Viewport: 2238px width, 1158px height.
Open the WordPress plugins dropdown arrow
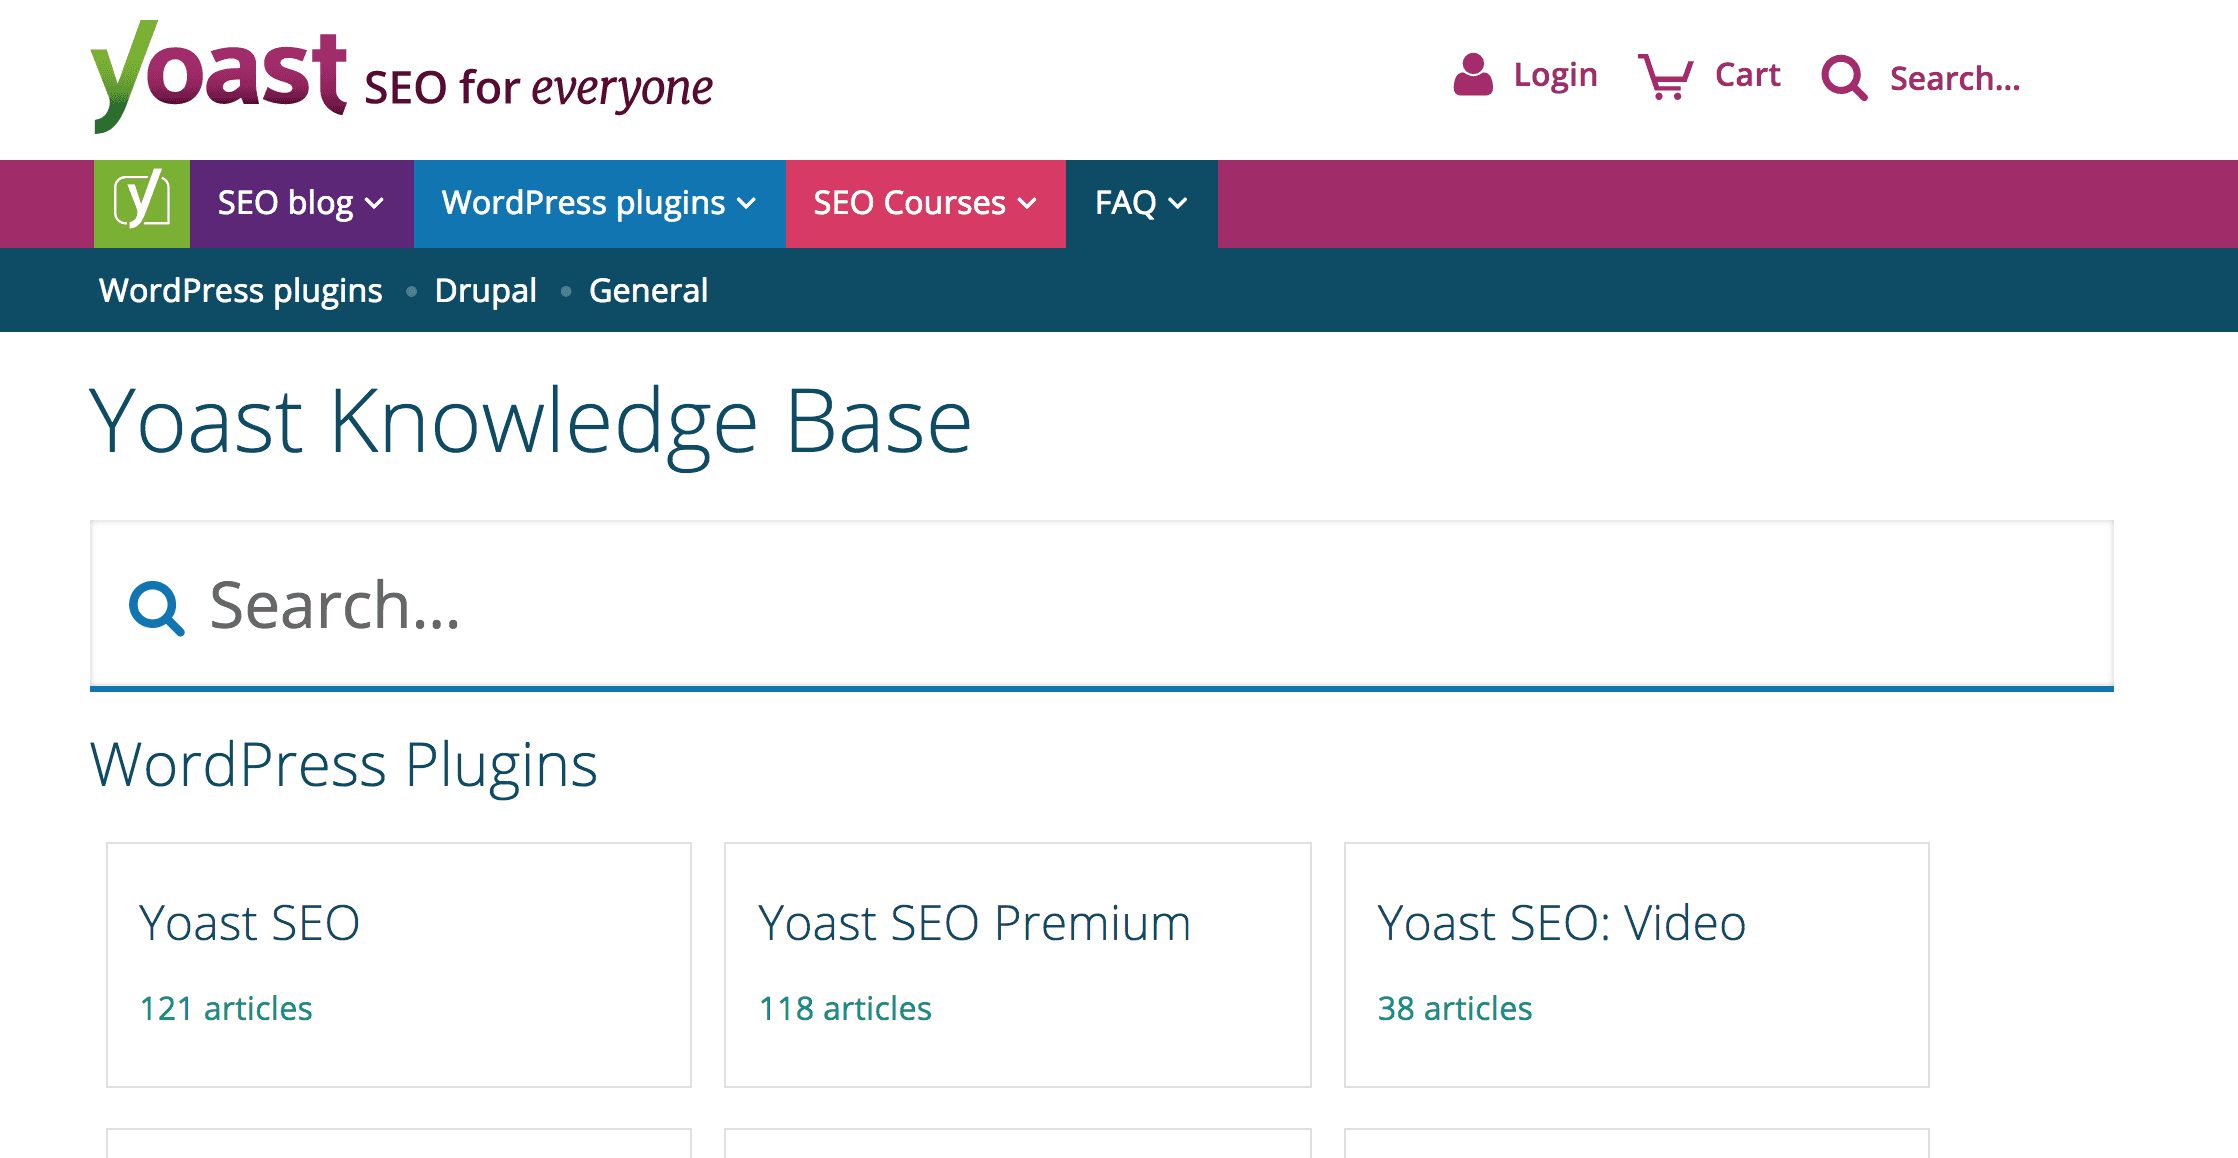(747, 204)
